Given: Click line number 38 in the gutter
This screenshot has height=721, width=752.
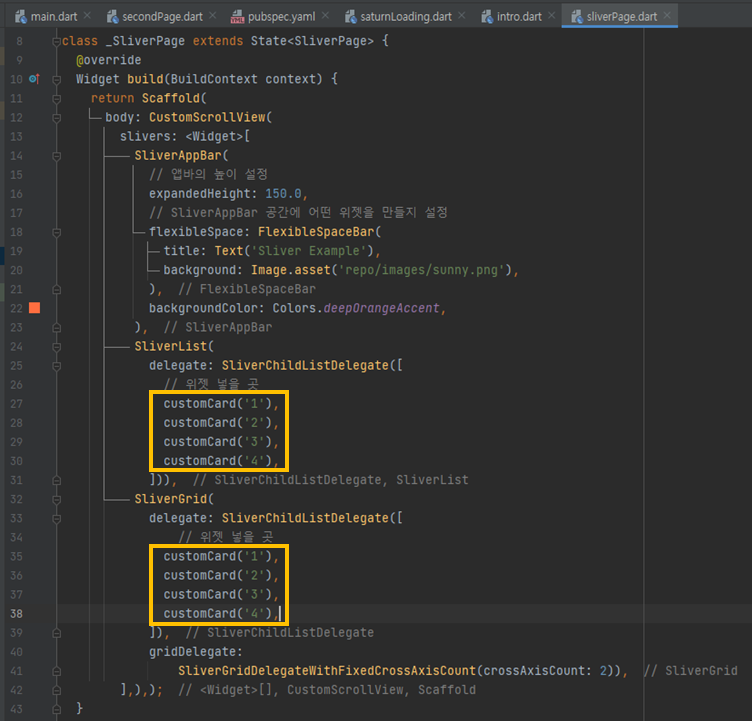Looking at the screenshot, I should tap(16, 614).
